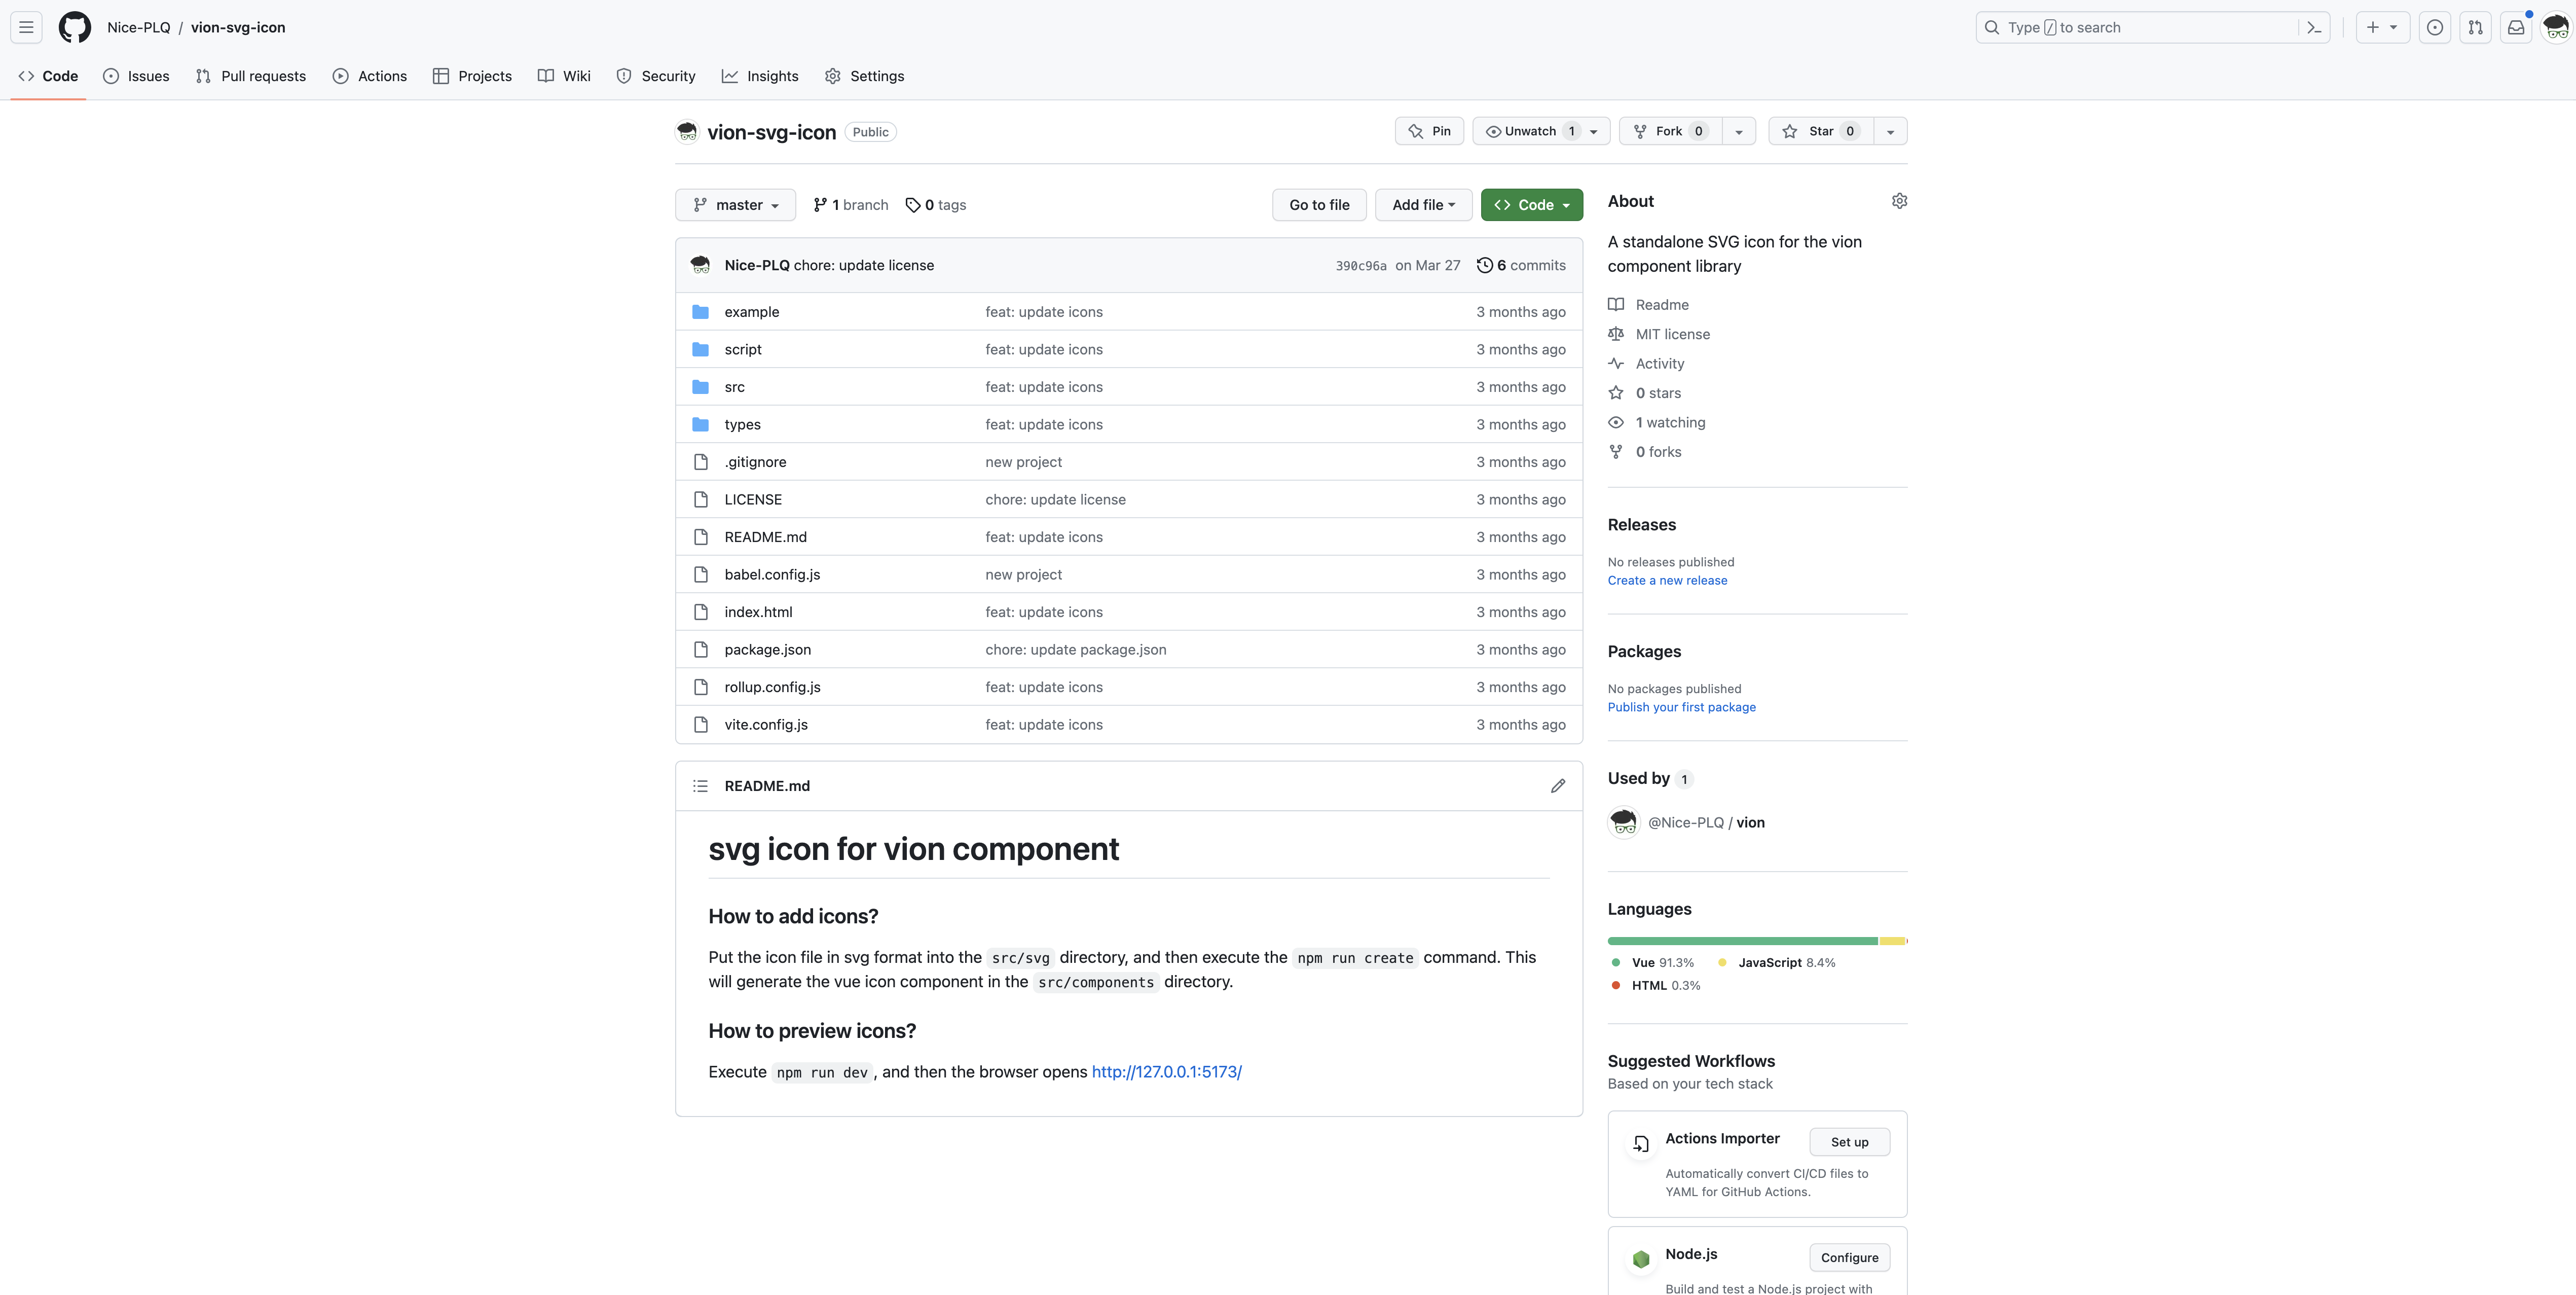Open the rollup.config.js file

pos(772,687)
